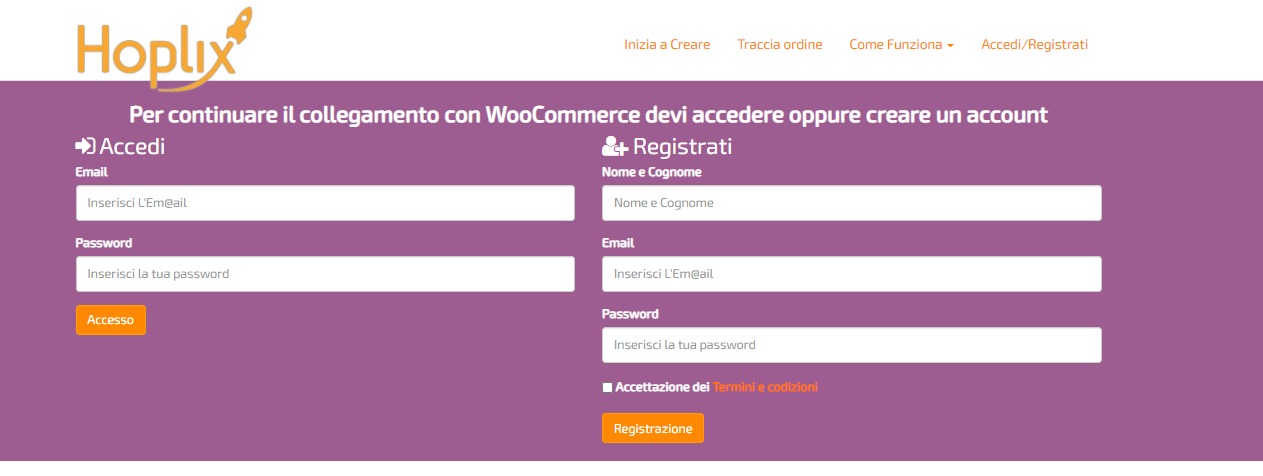
Task: Tick the Accettazione dei Termini checkbox
Action: coord(608,388)
